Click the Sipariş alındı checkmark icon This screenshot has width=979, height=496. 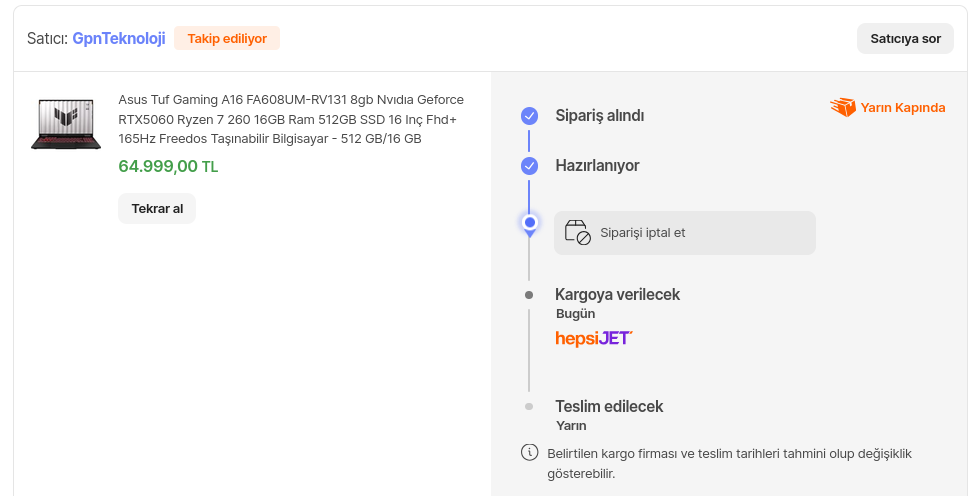click(529, 116)
